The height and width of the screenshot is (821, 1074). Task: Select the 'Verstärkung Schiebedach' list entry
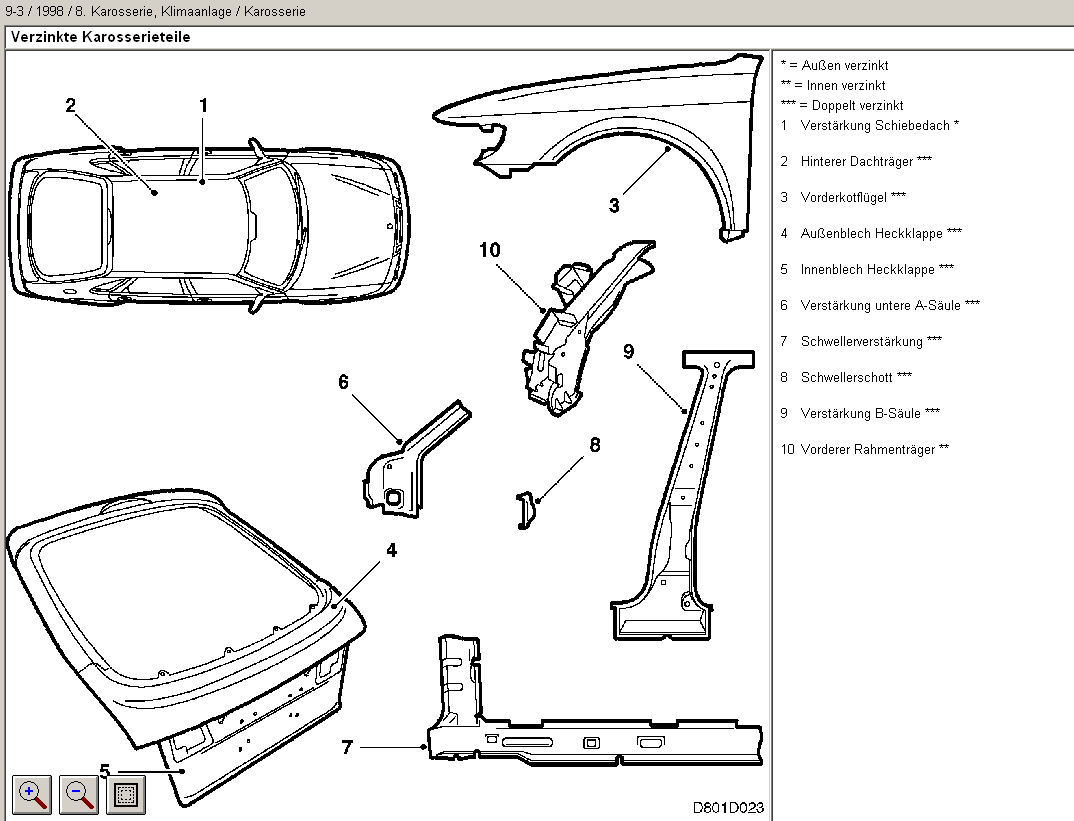(x=870, y=125)
